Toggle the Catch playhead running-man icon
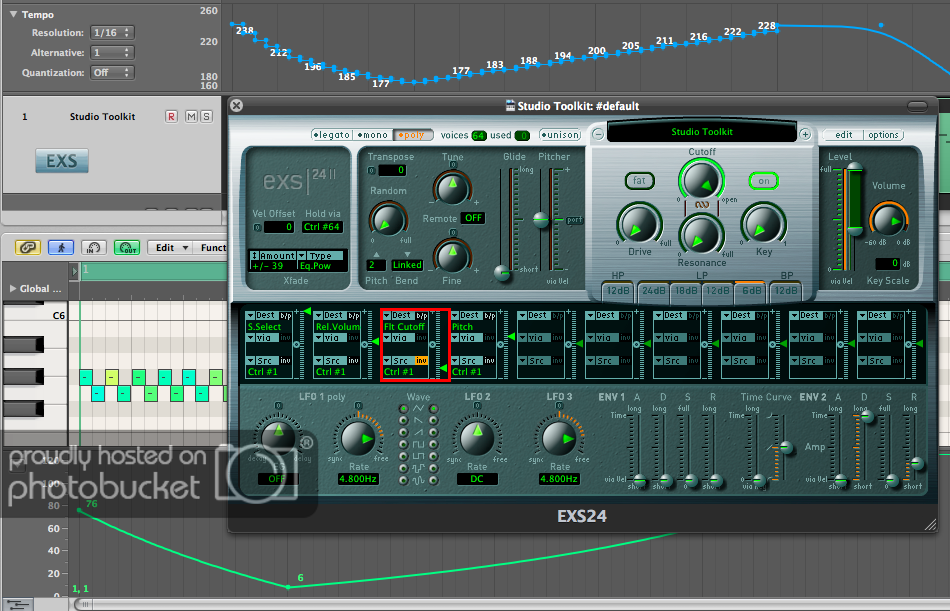The image size is (950, 611). (x=62, y=247)
